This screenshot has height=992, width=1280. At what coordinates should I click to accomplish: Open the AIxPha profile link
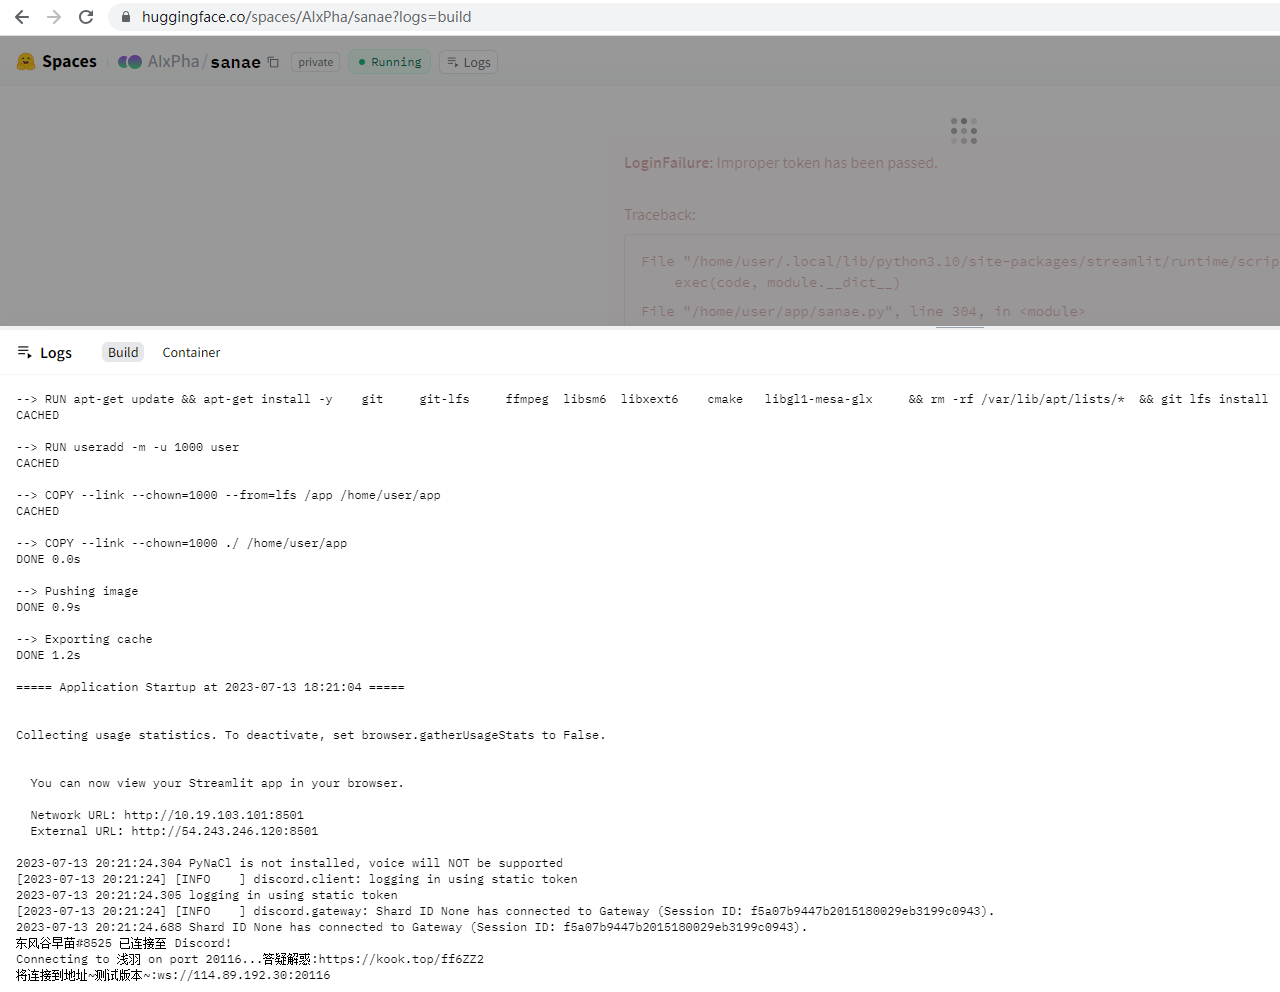(x=172, y=61)
